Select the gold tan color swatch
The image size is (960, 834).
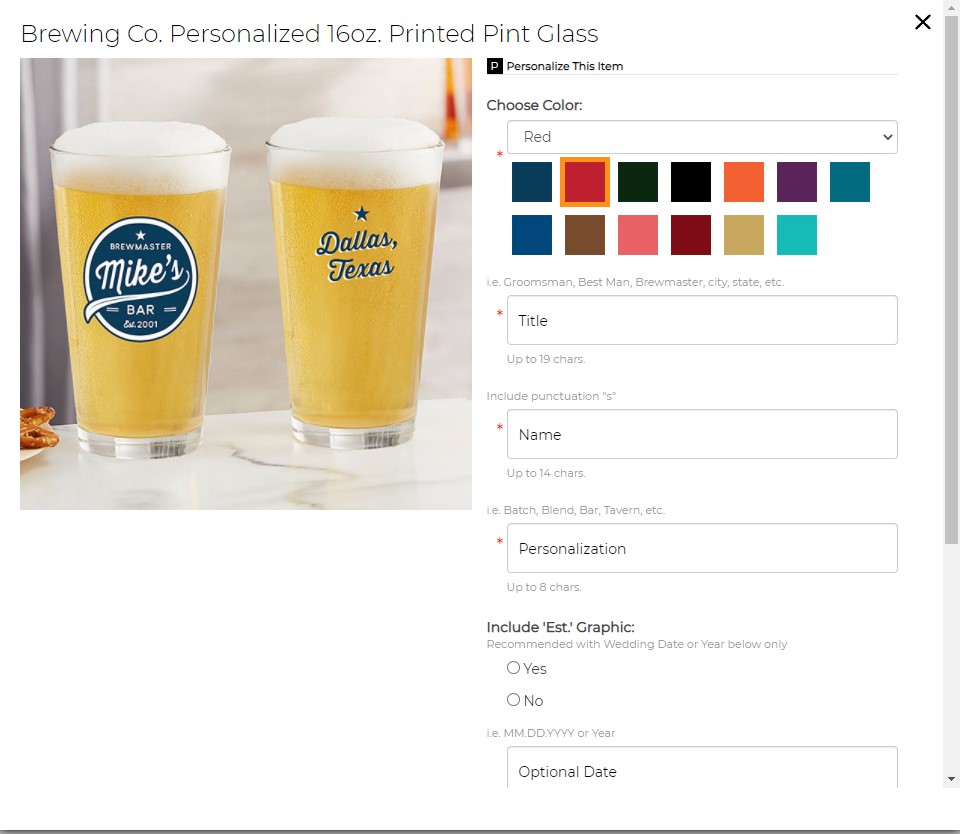click(744, 235)
